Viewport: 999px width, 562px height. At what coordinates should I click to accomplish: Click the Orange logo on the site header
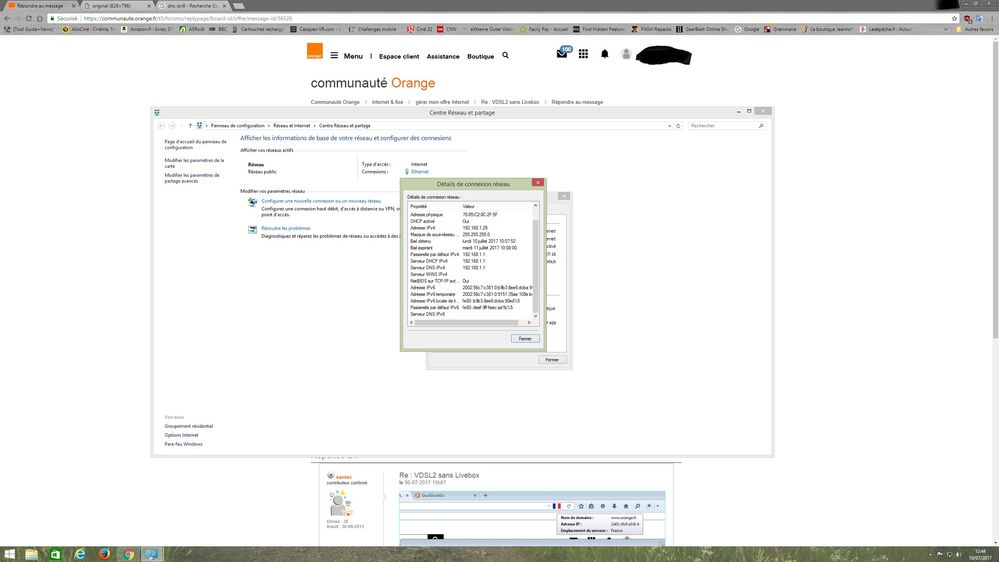click(315, 51)
